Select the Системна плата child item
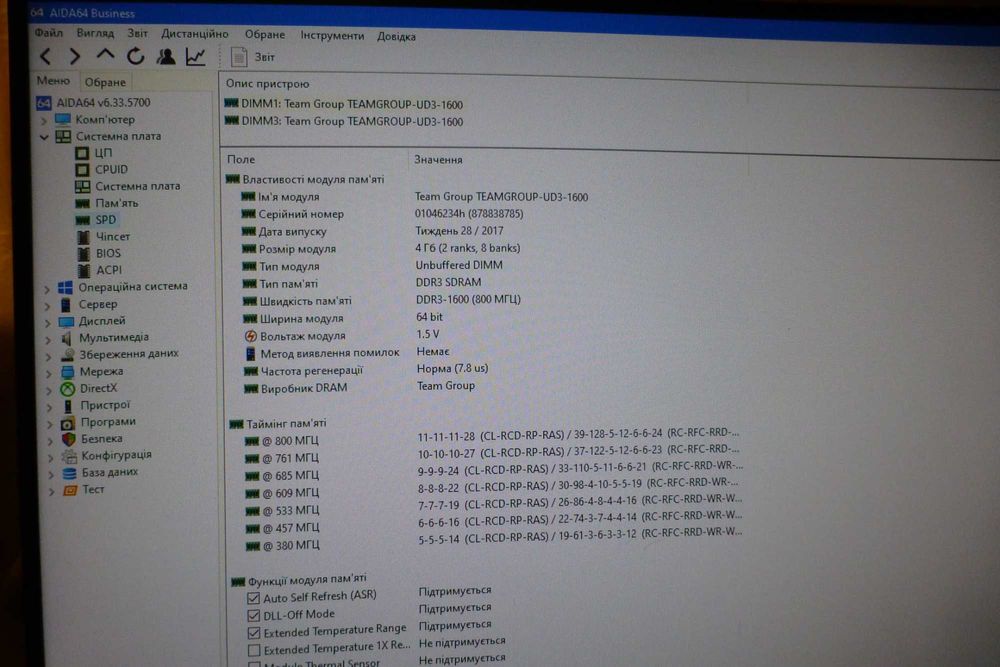Screen dimensions: 1000x667 point(128,186)
